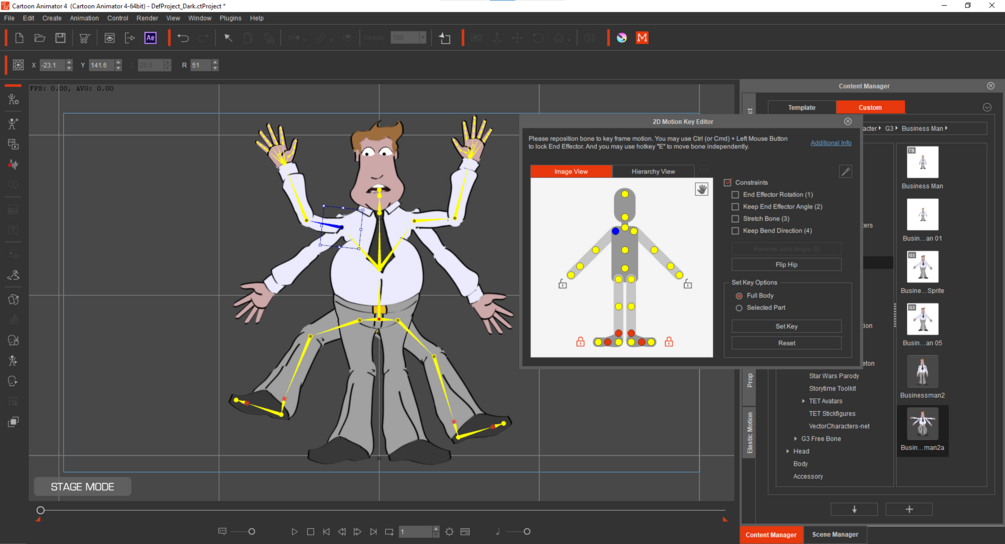Screen dimensions: 1005x544
Task: Click the timeline scrubber playhead
Action: pos(40,511)
